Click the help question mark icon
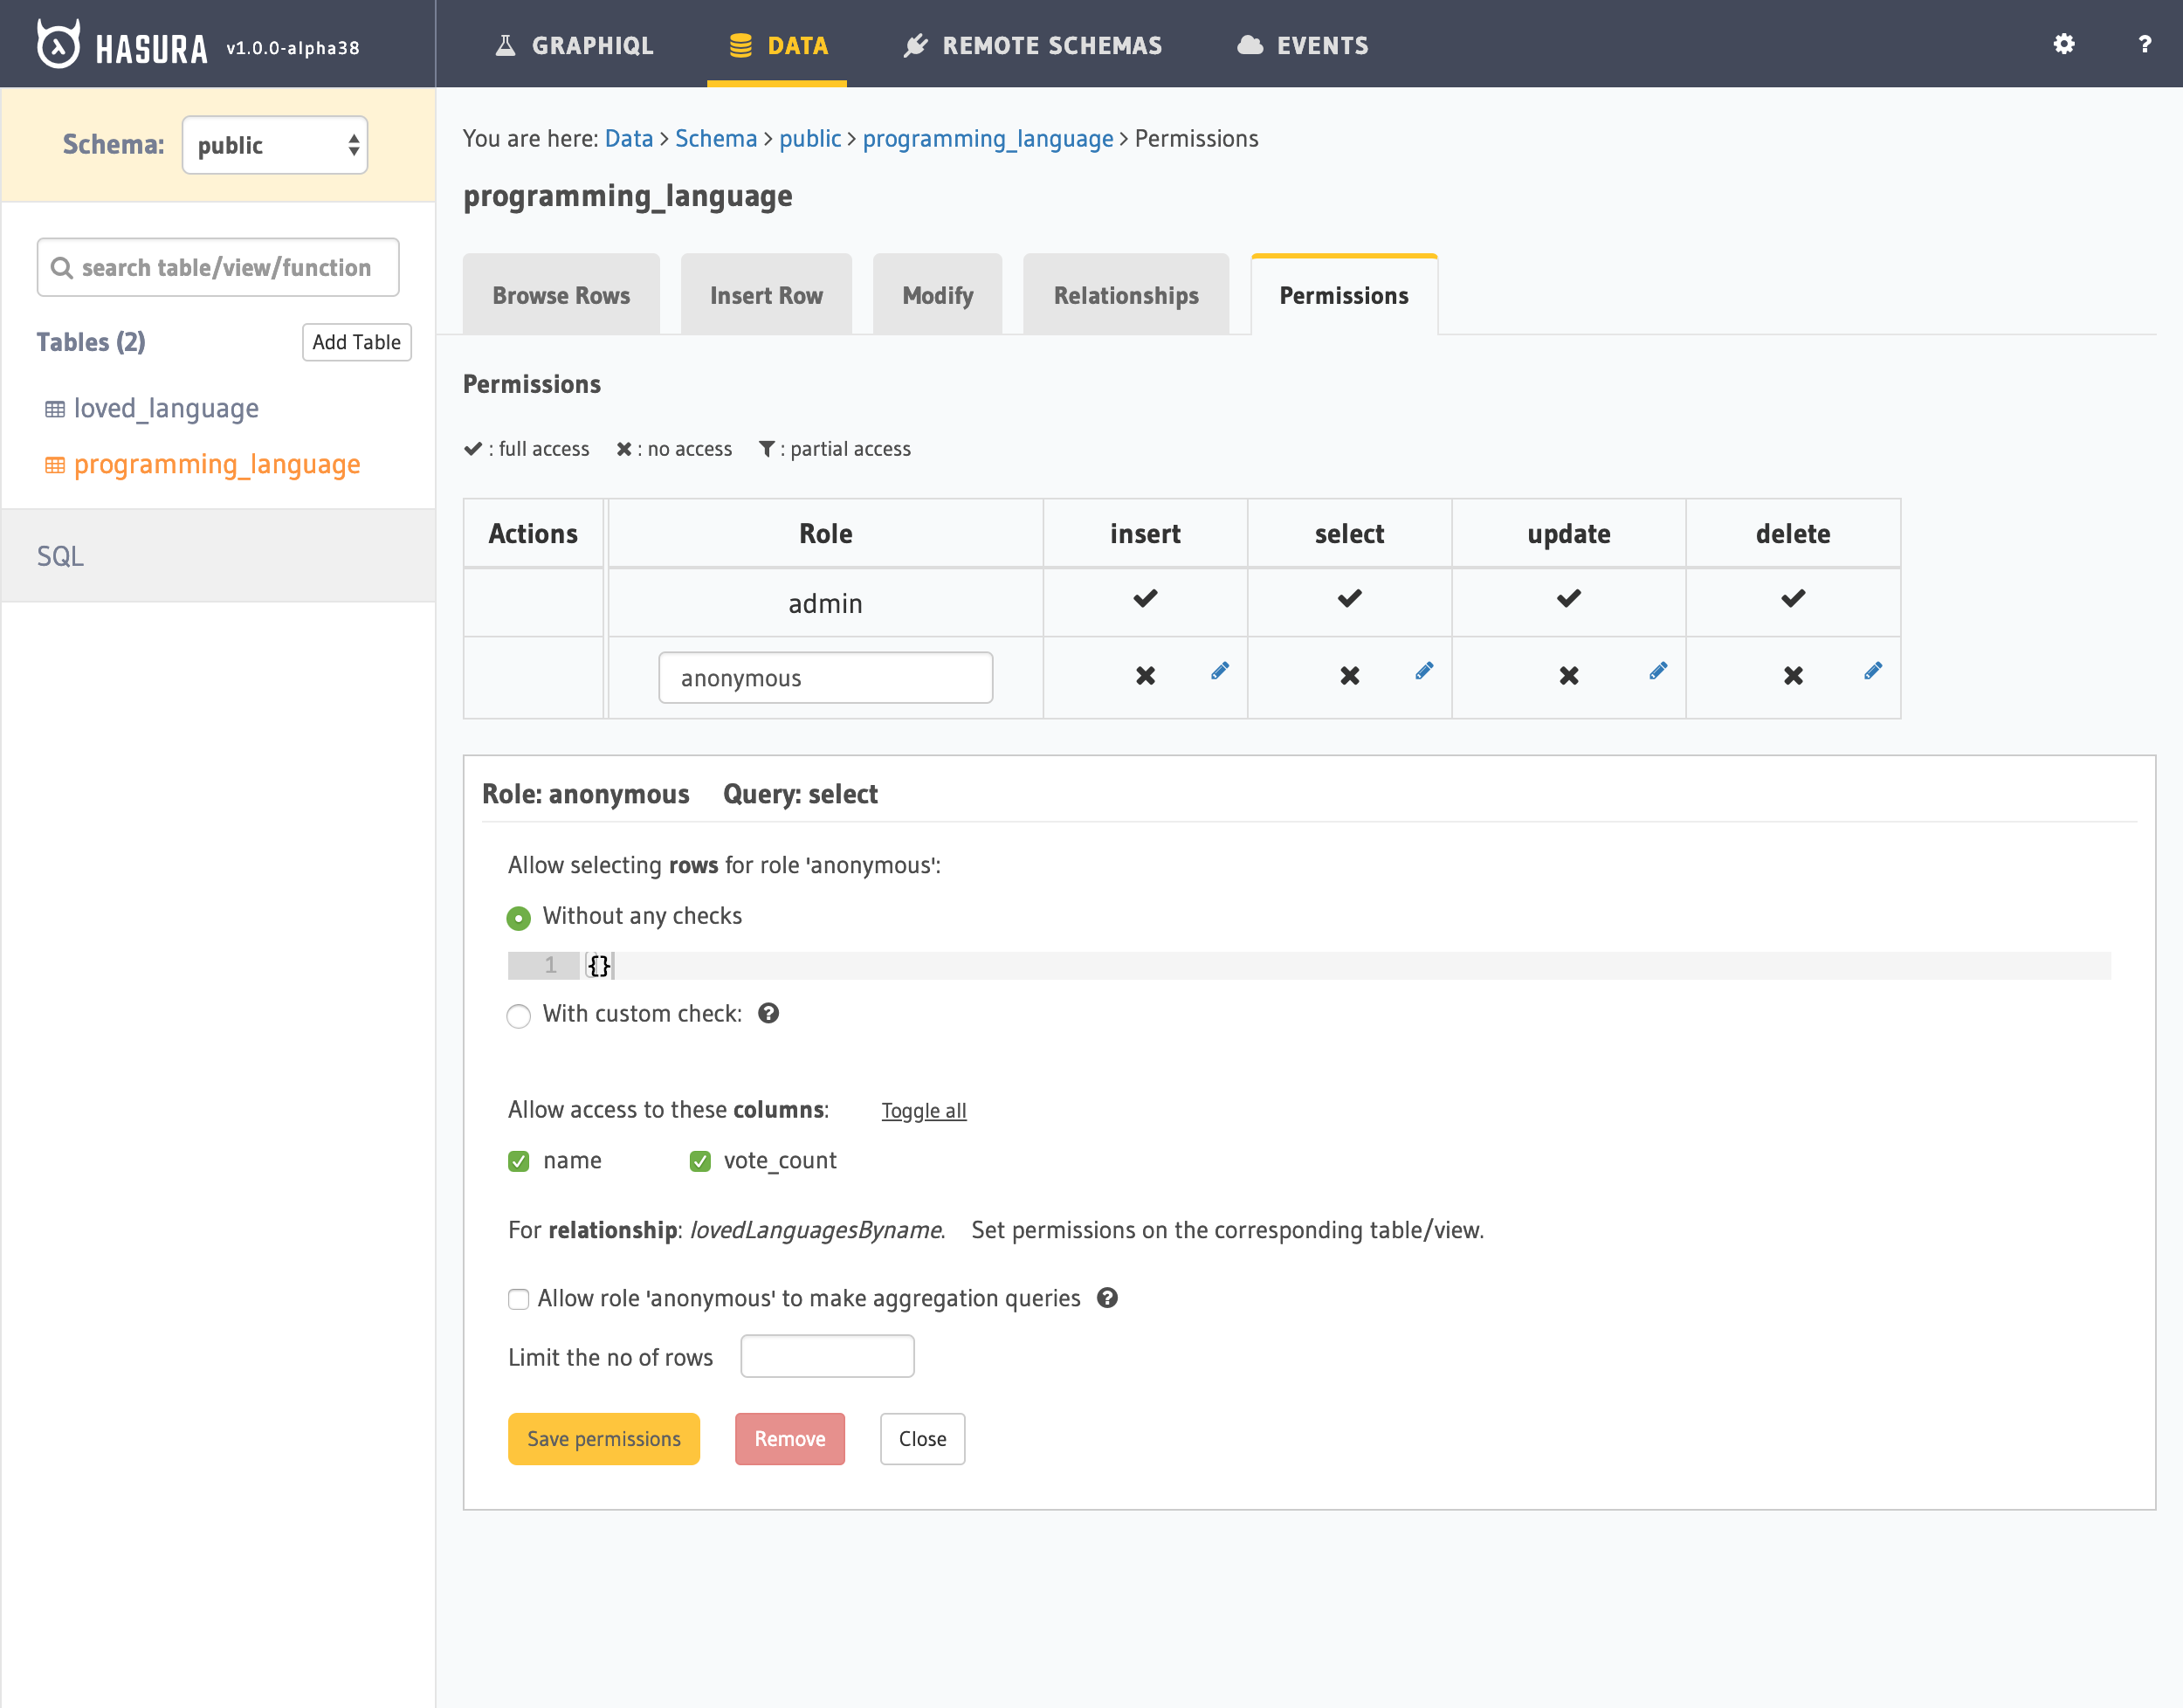This screenshot has height=1708, width=2183. (2144, 44)
